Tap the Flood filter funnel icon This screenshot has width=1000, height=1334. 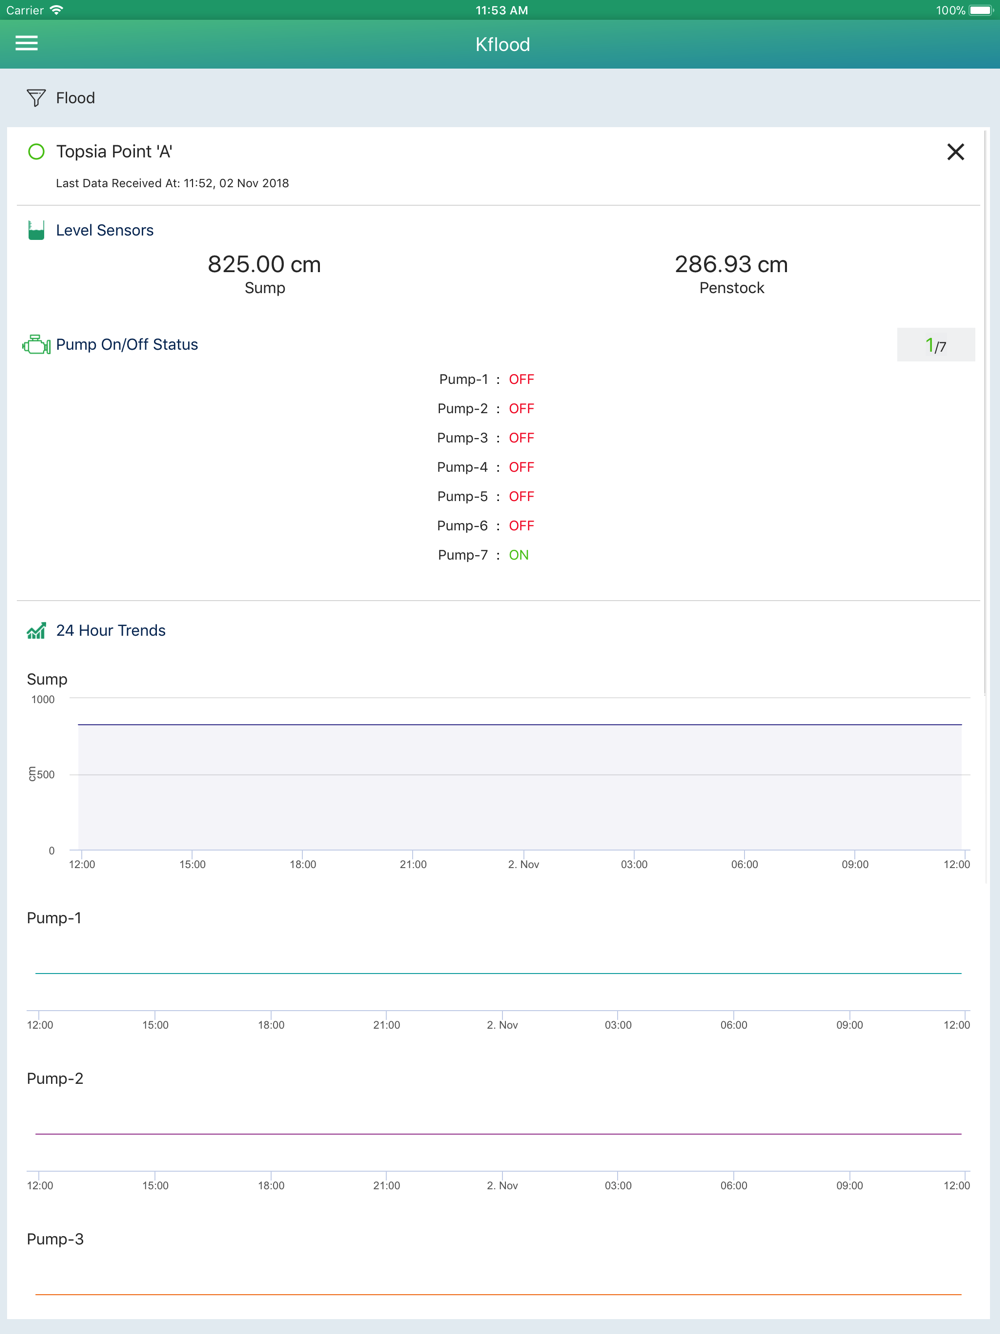(36, 98)
